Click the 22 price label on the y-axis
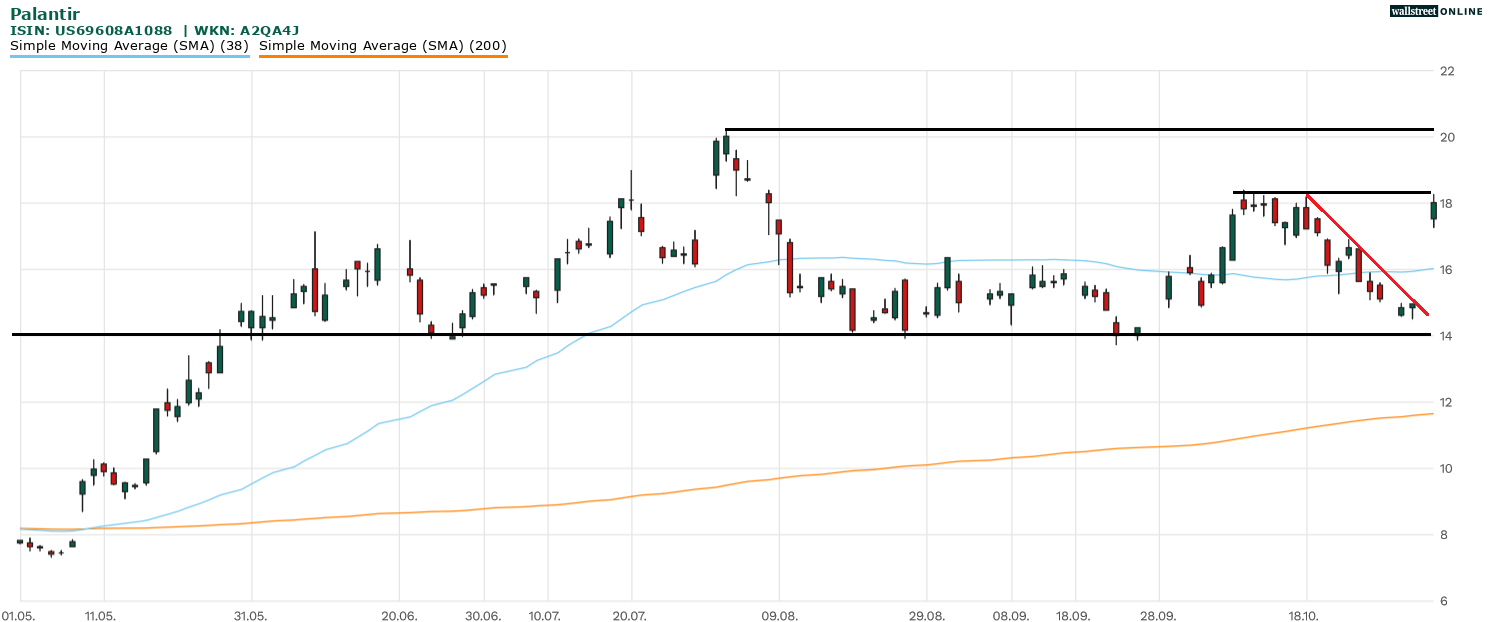 pos(1446,71)
